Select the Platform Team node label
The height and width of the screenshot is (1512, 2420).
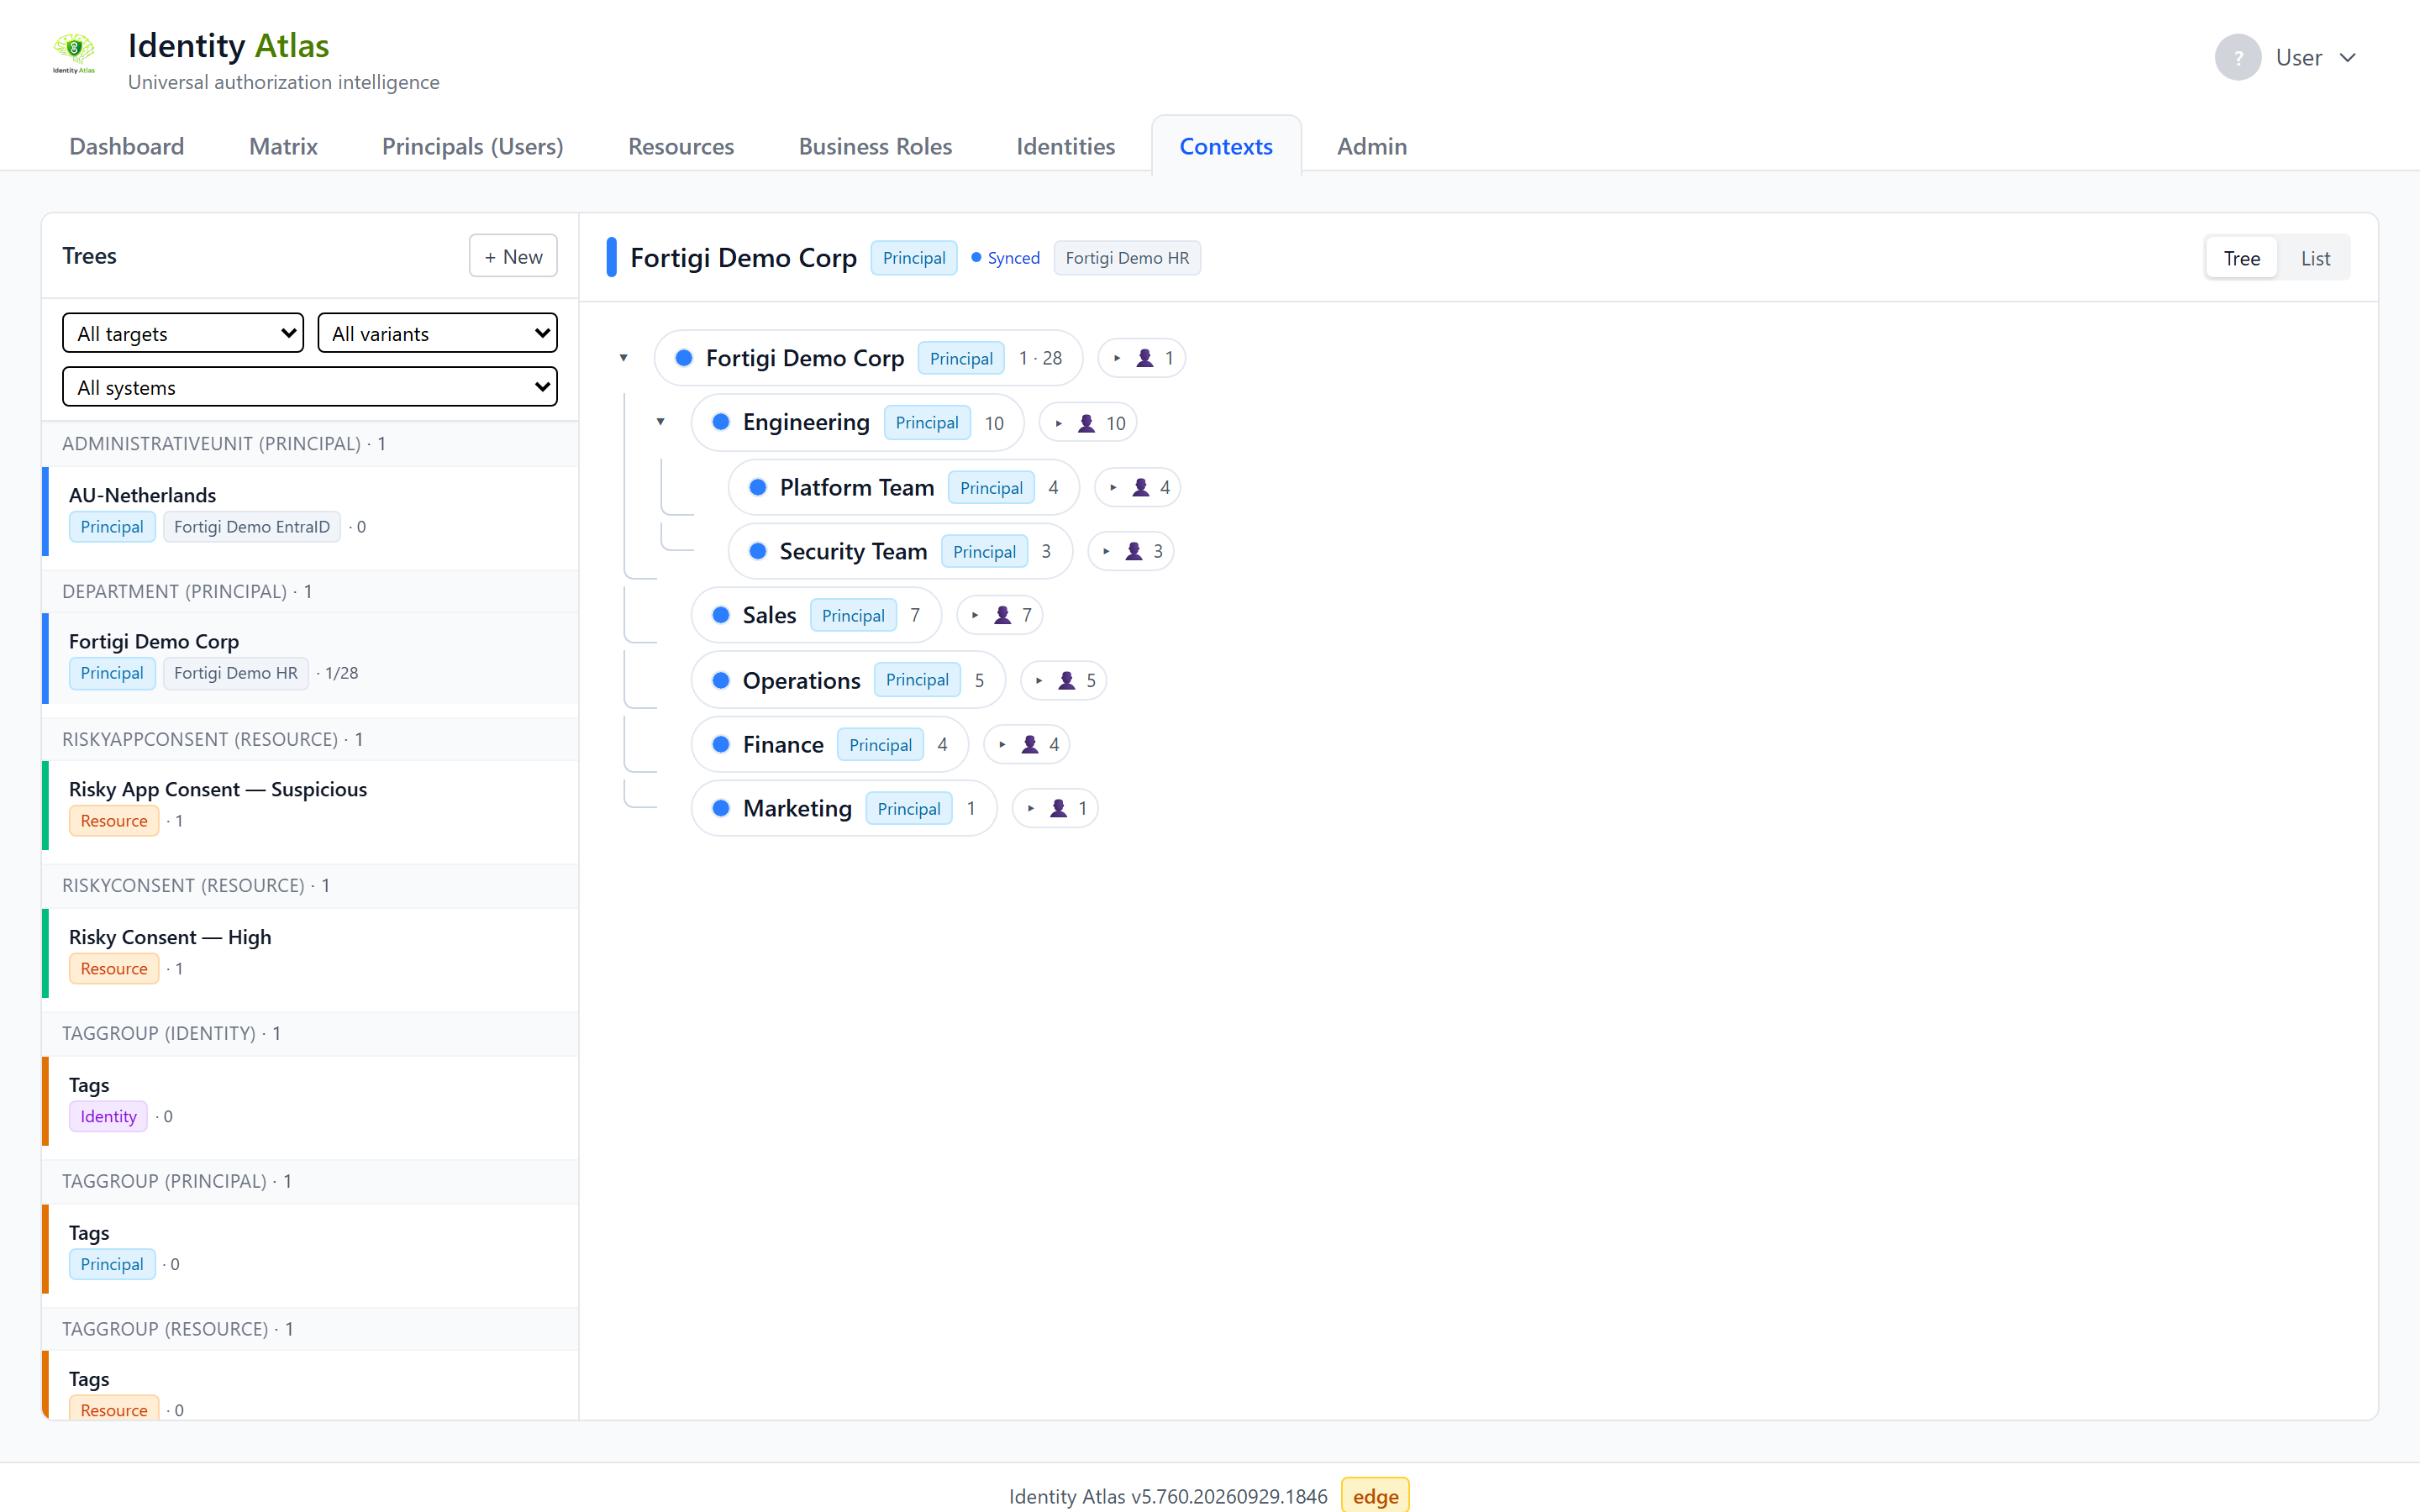tap(857, 487)
